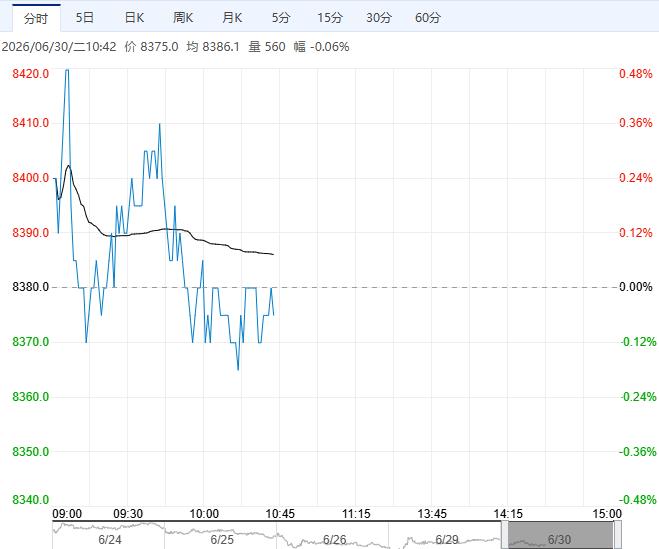Click the 8410.0 price axis label
Screen dimensions: 659x549
click(x=30, y=123)
